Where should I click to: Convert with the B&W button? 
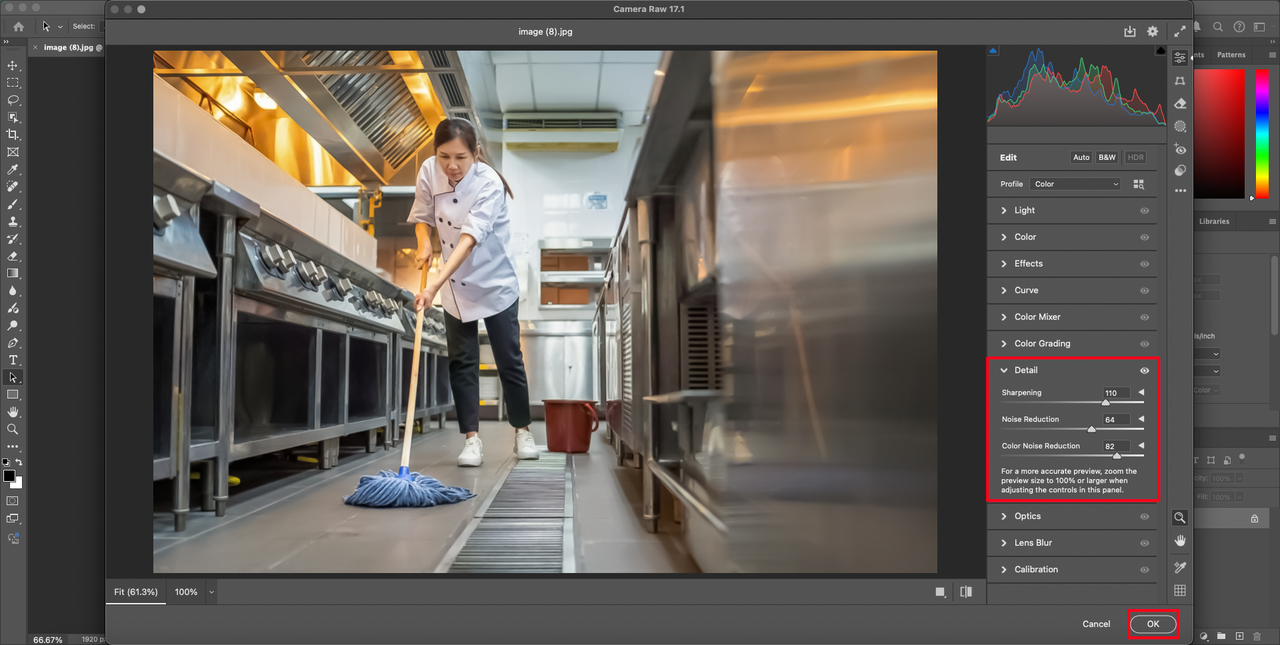click(x=1107, y=157)
